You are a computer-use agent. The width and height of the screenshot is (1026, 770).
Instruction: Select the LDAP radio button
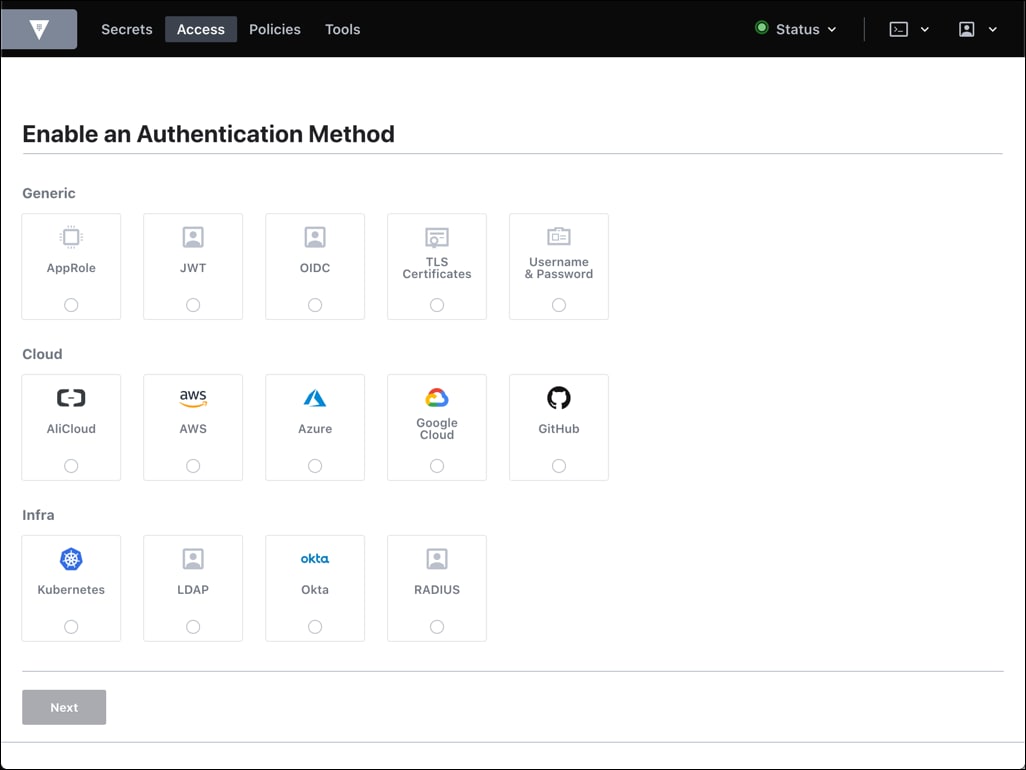click(193, 627)
